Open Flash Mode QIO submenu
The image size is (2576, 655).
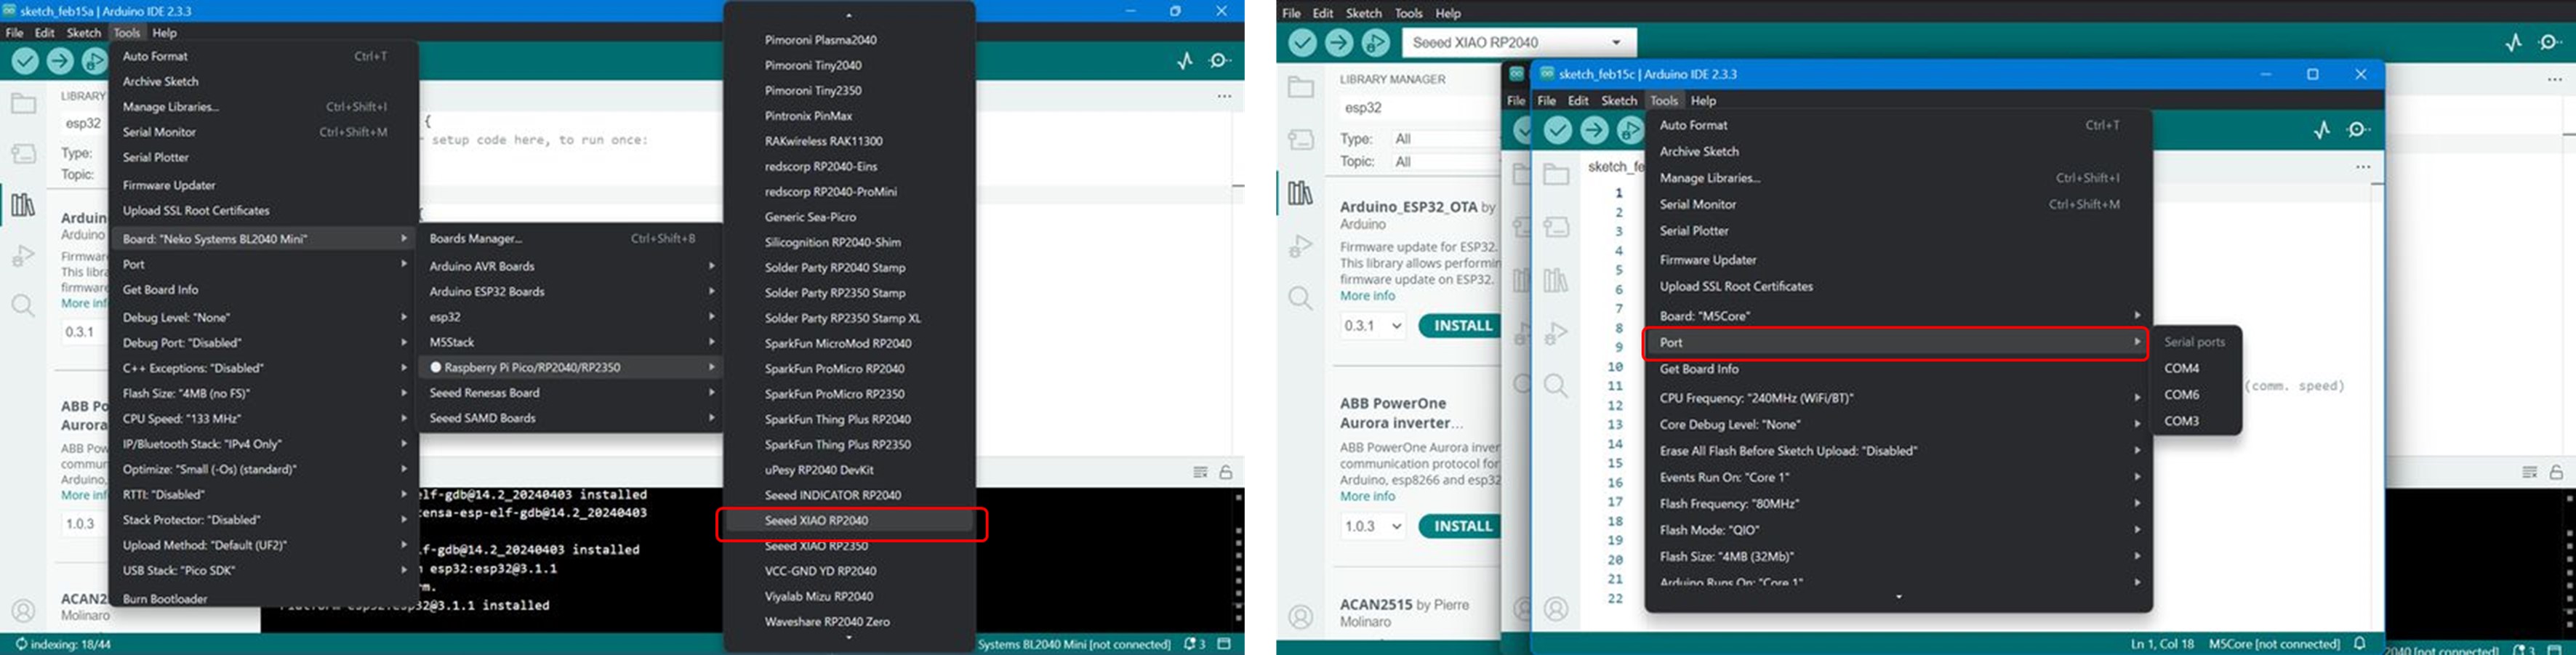tap(1899, 531)
